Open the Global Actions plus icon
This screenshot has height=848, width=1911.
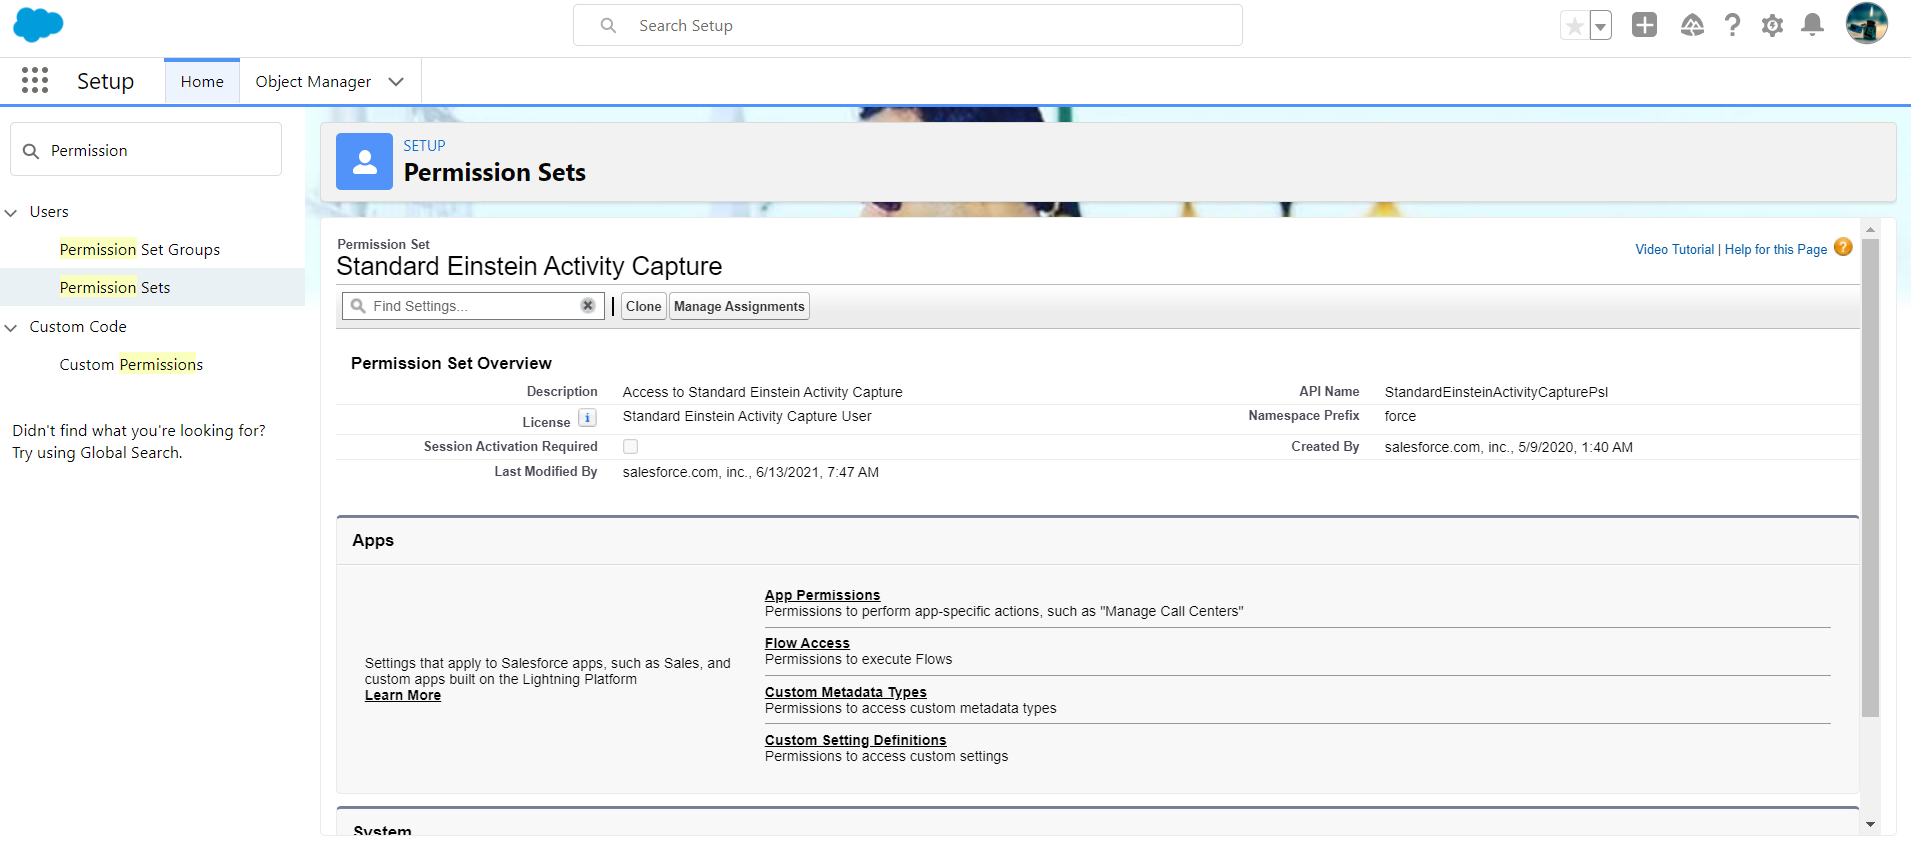[1644, 25]
